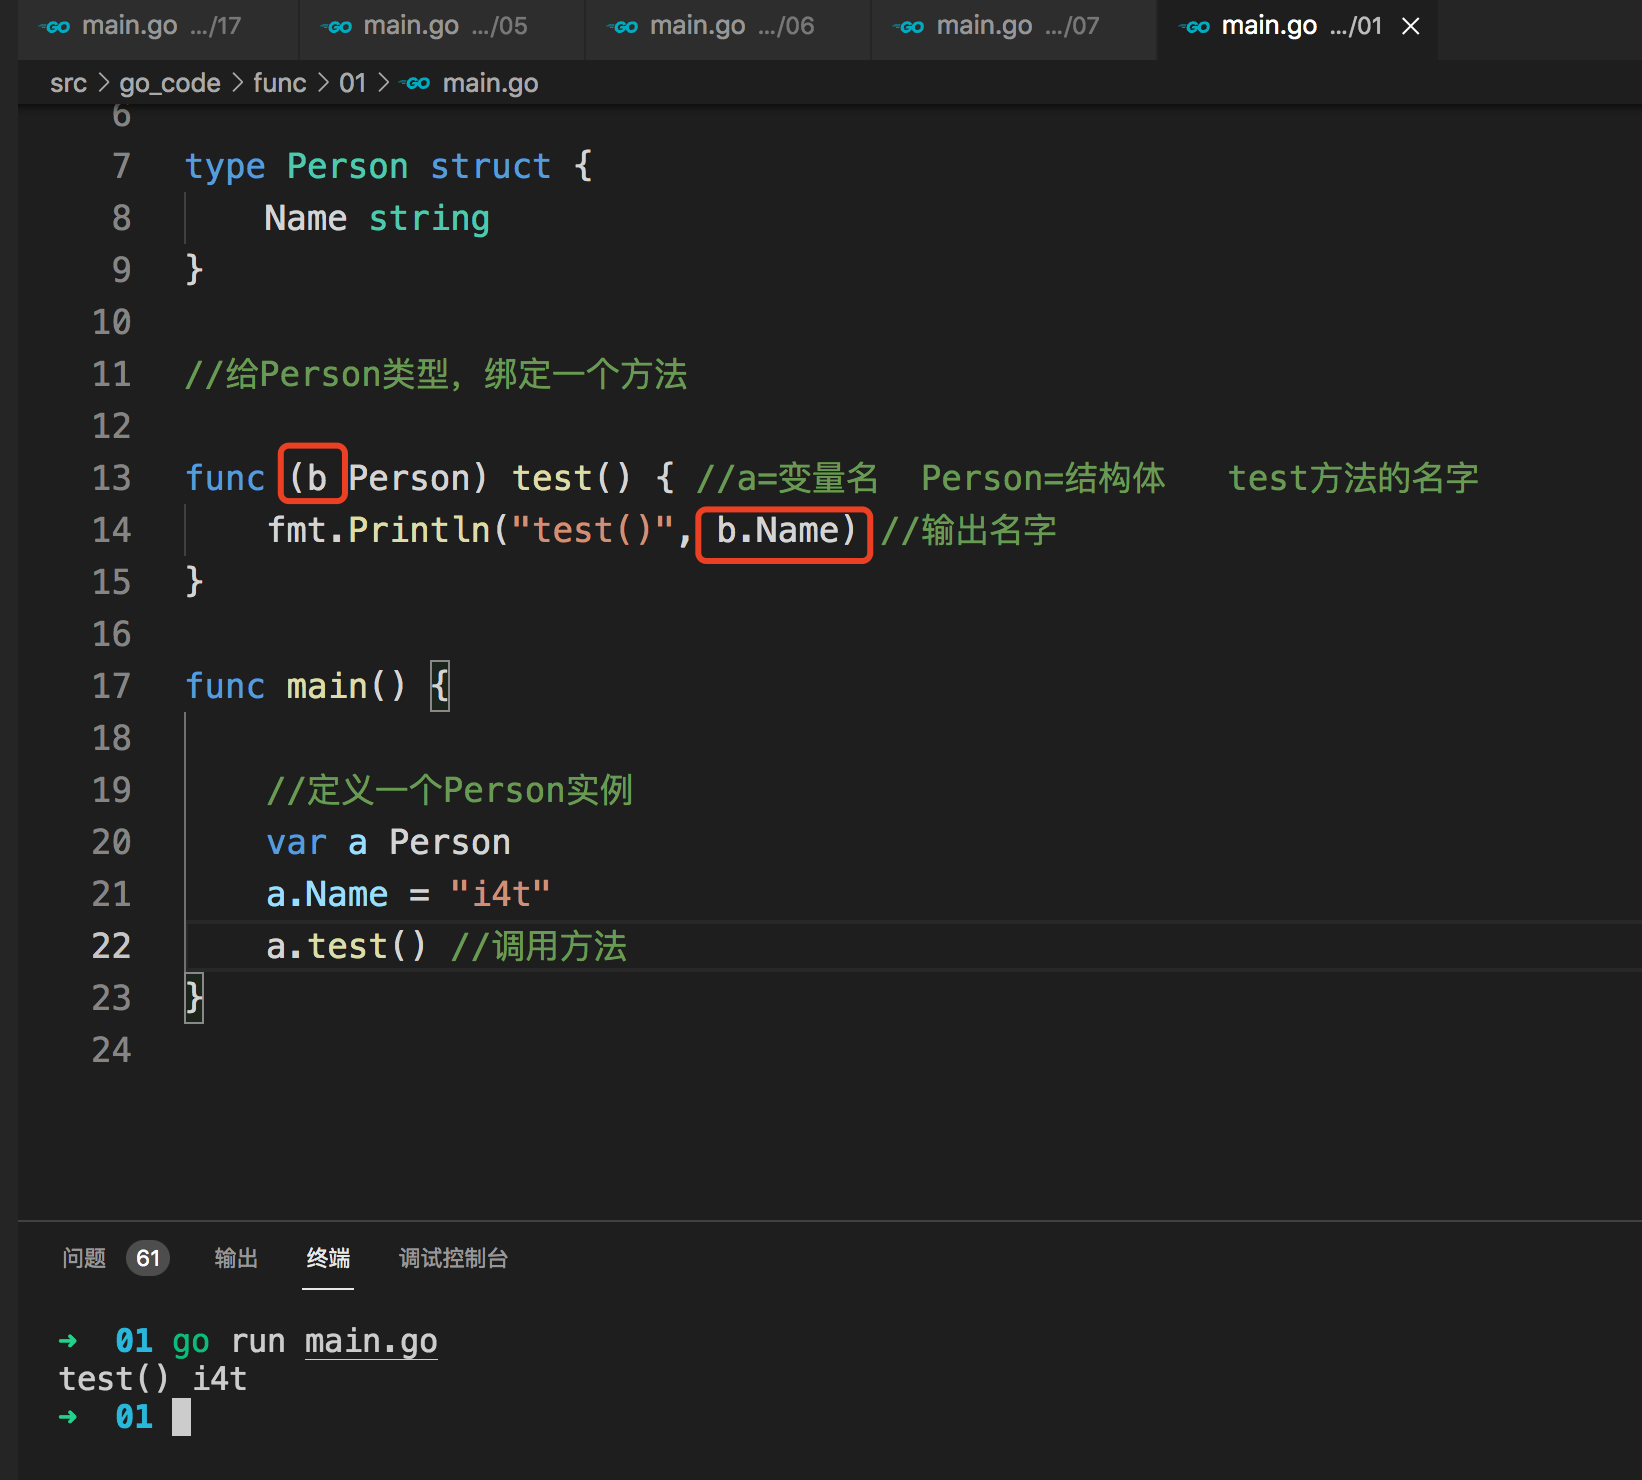Click Go icon in breadcrumb path

pos(417,83)
